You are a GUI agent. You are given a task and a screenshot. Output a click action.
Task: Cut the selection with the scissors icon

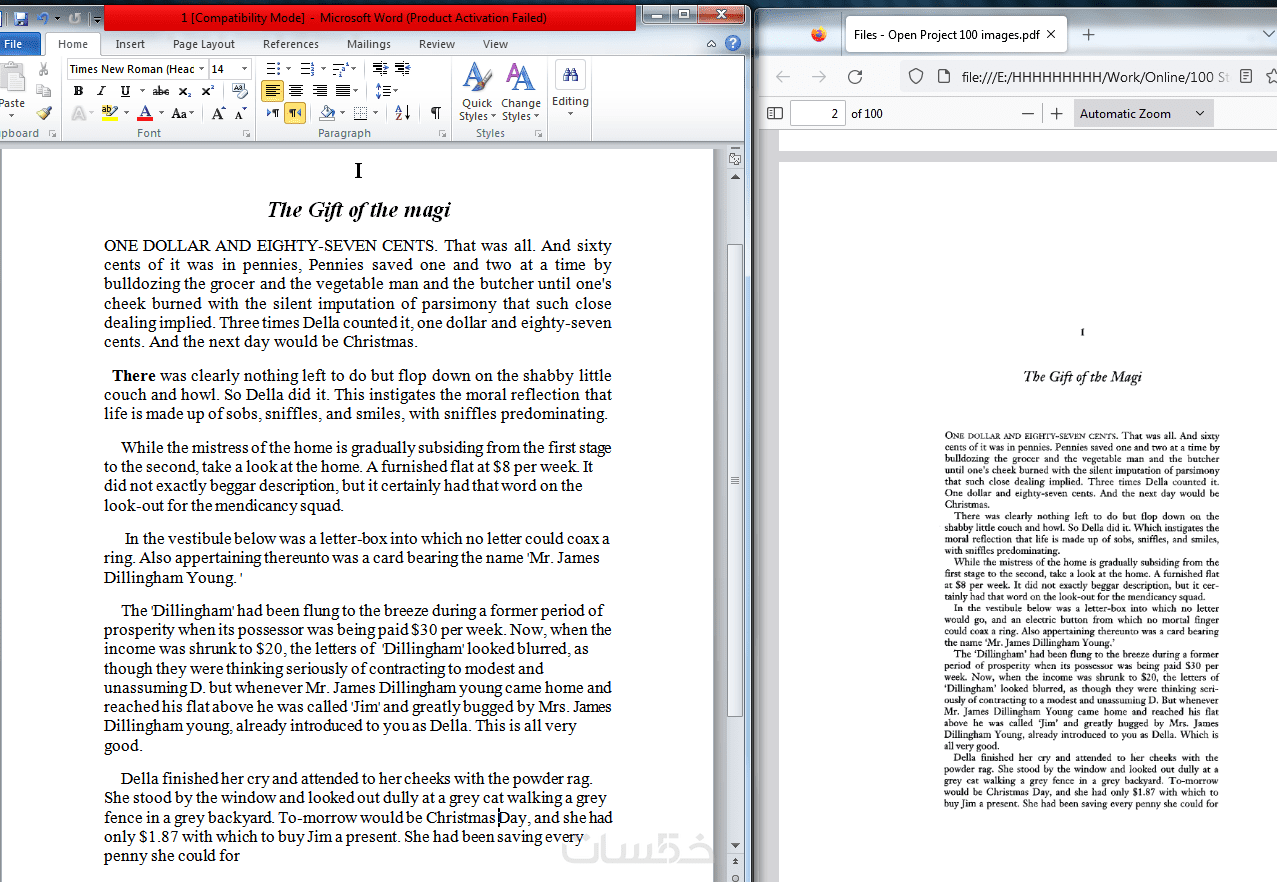43,69
